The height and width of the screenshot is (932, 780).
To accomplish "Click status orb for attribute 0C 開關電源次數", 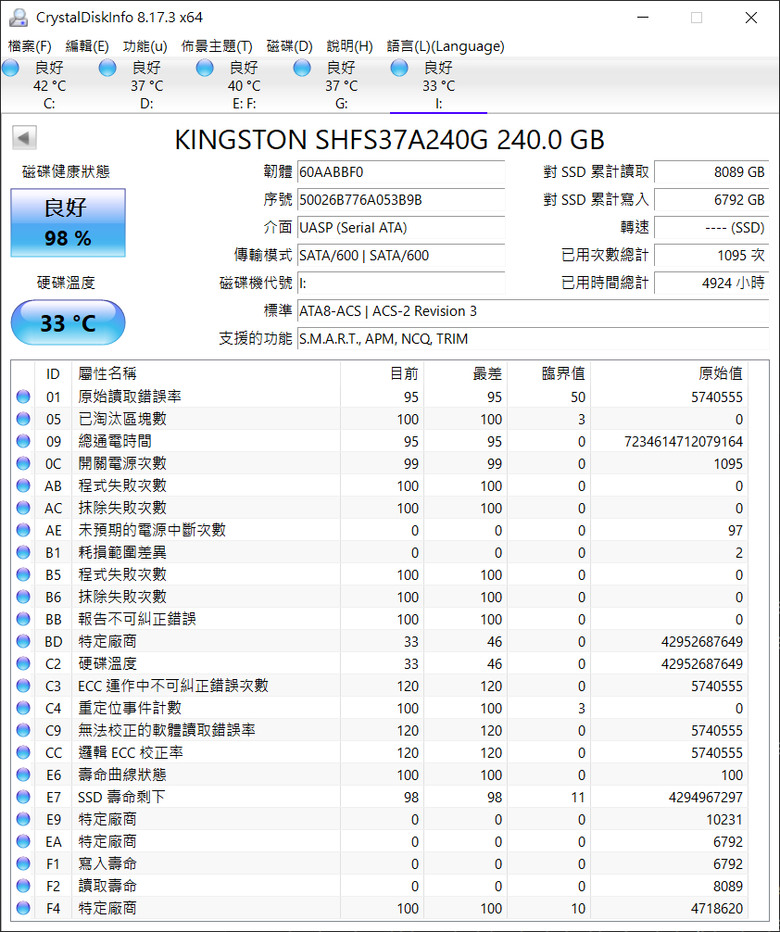I will [x=23, y=463].
